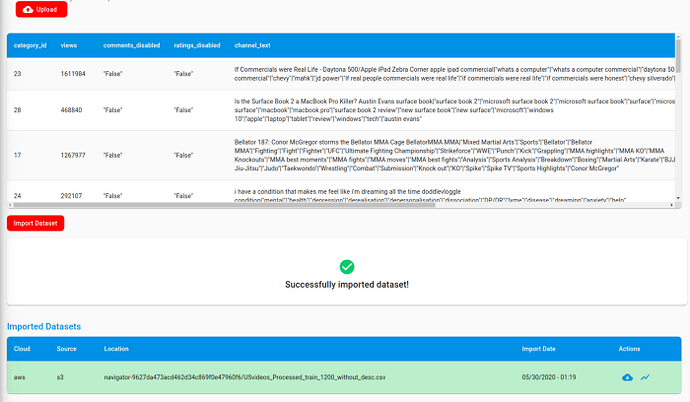Download imported dataset via cloud icon
Screen dimensions: 690x402
coord(628,377)
